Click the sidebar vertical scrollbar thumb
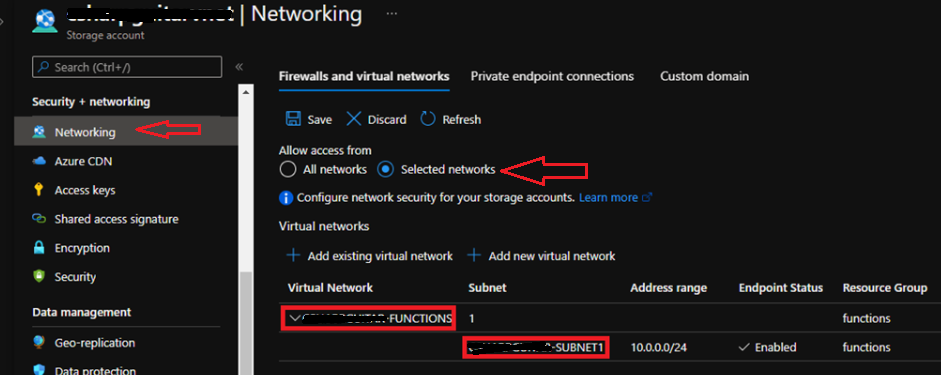Viewport: 941px width, 375px height. click(245, 323)
